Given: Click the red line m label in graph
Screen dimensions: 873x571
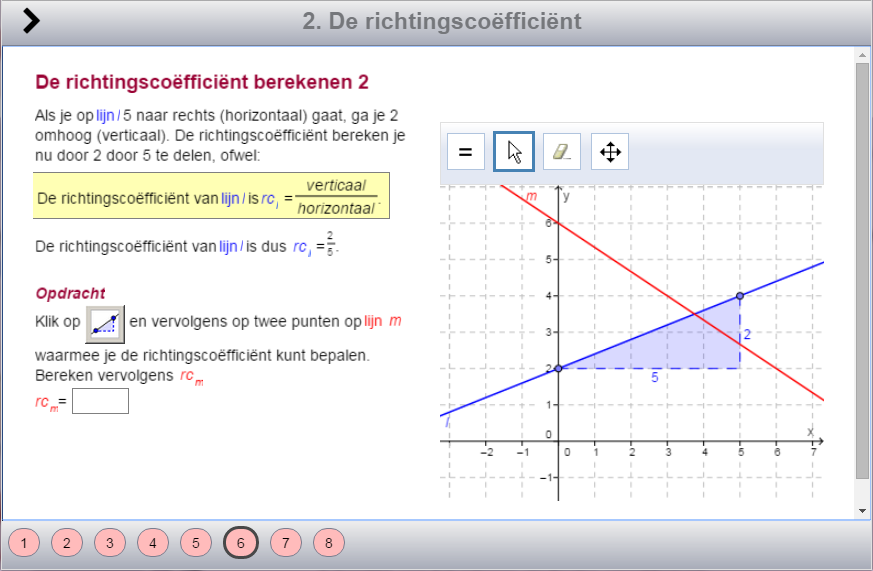Looking at the screenshot, I should point(531,197).
